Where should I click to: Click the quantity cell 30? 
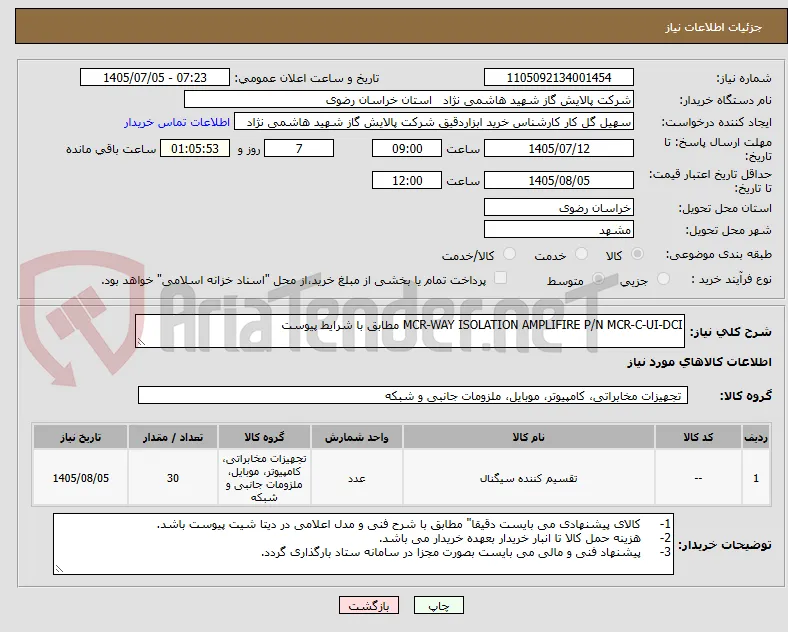coord(173,478)
